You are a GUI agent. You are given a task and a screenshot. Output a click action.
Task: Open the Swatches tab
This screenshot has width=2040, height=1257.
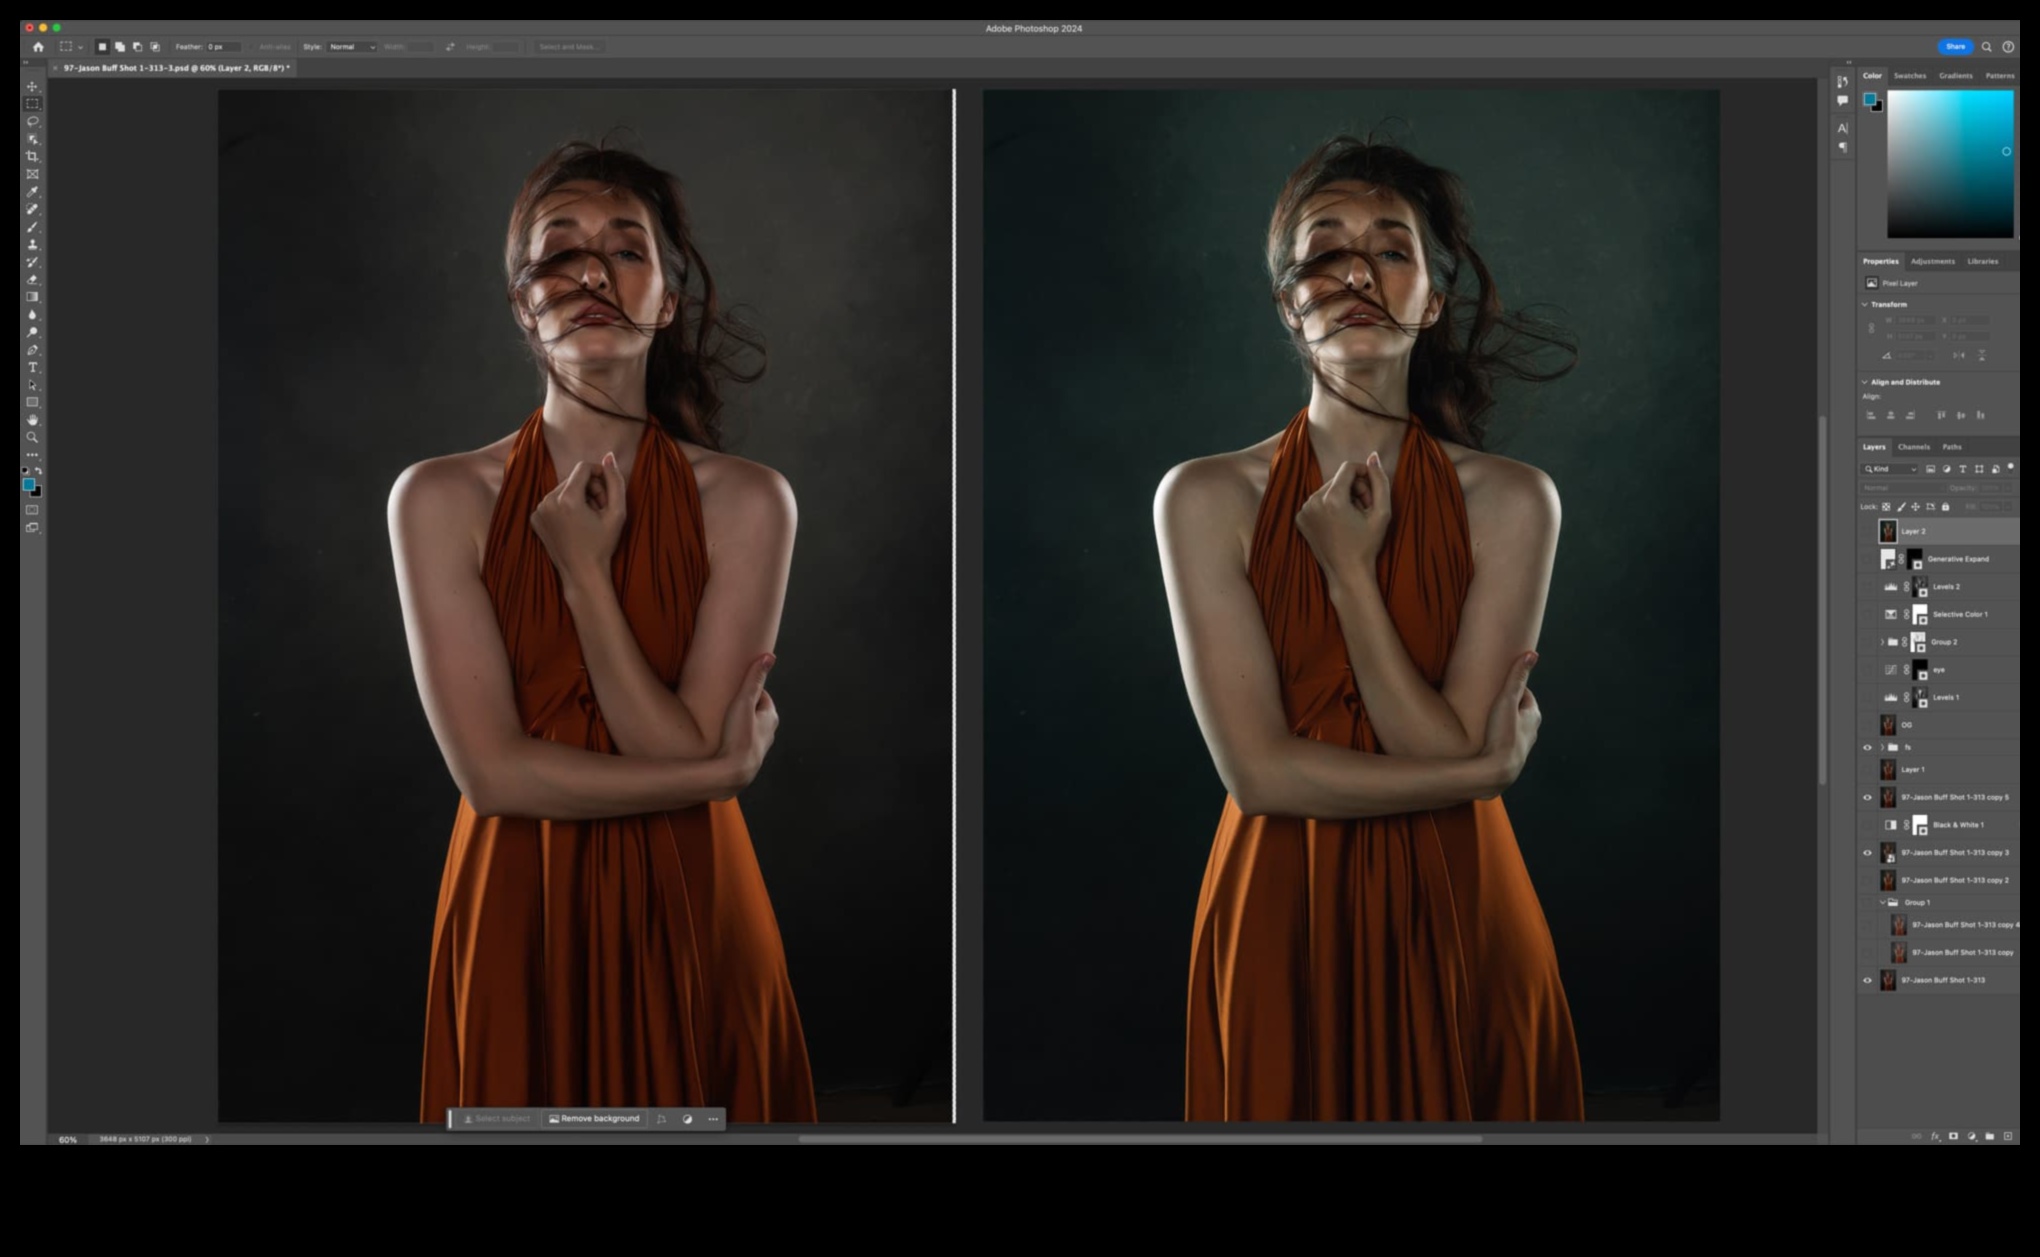1909,76
